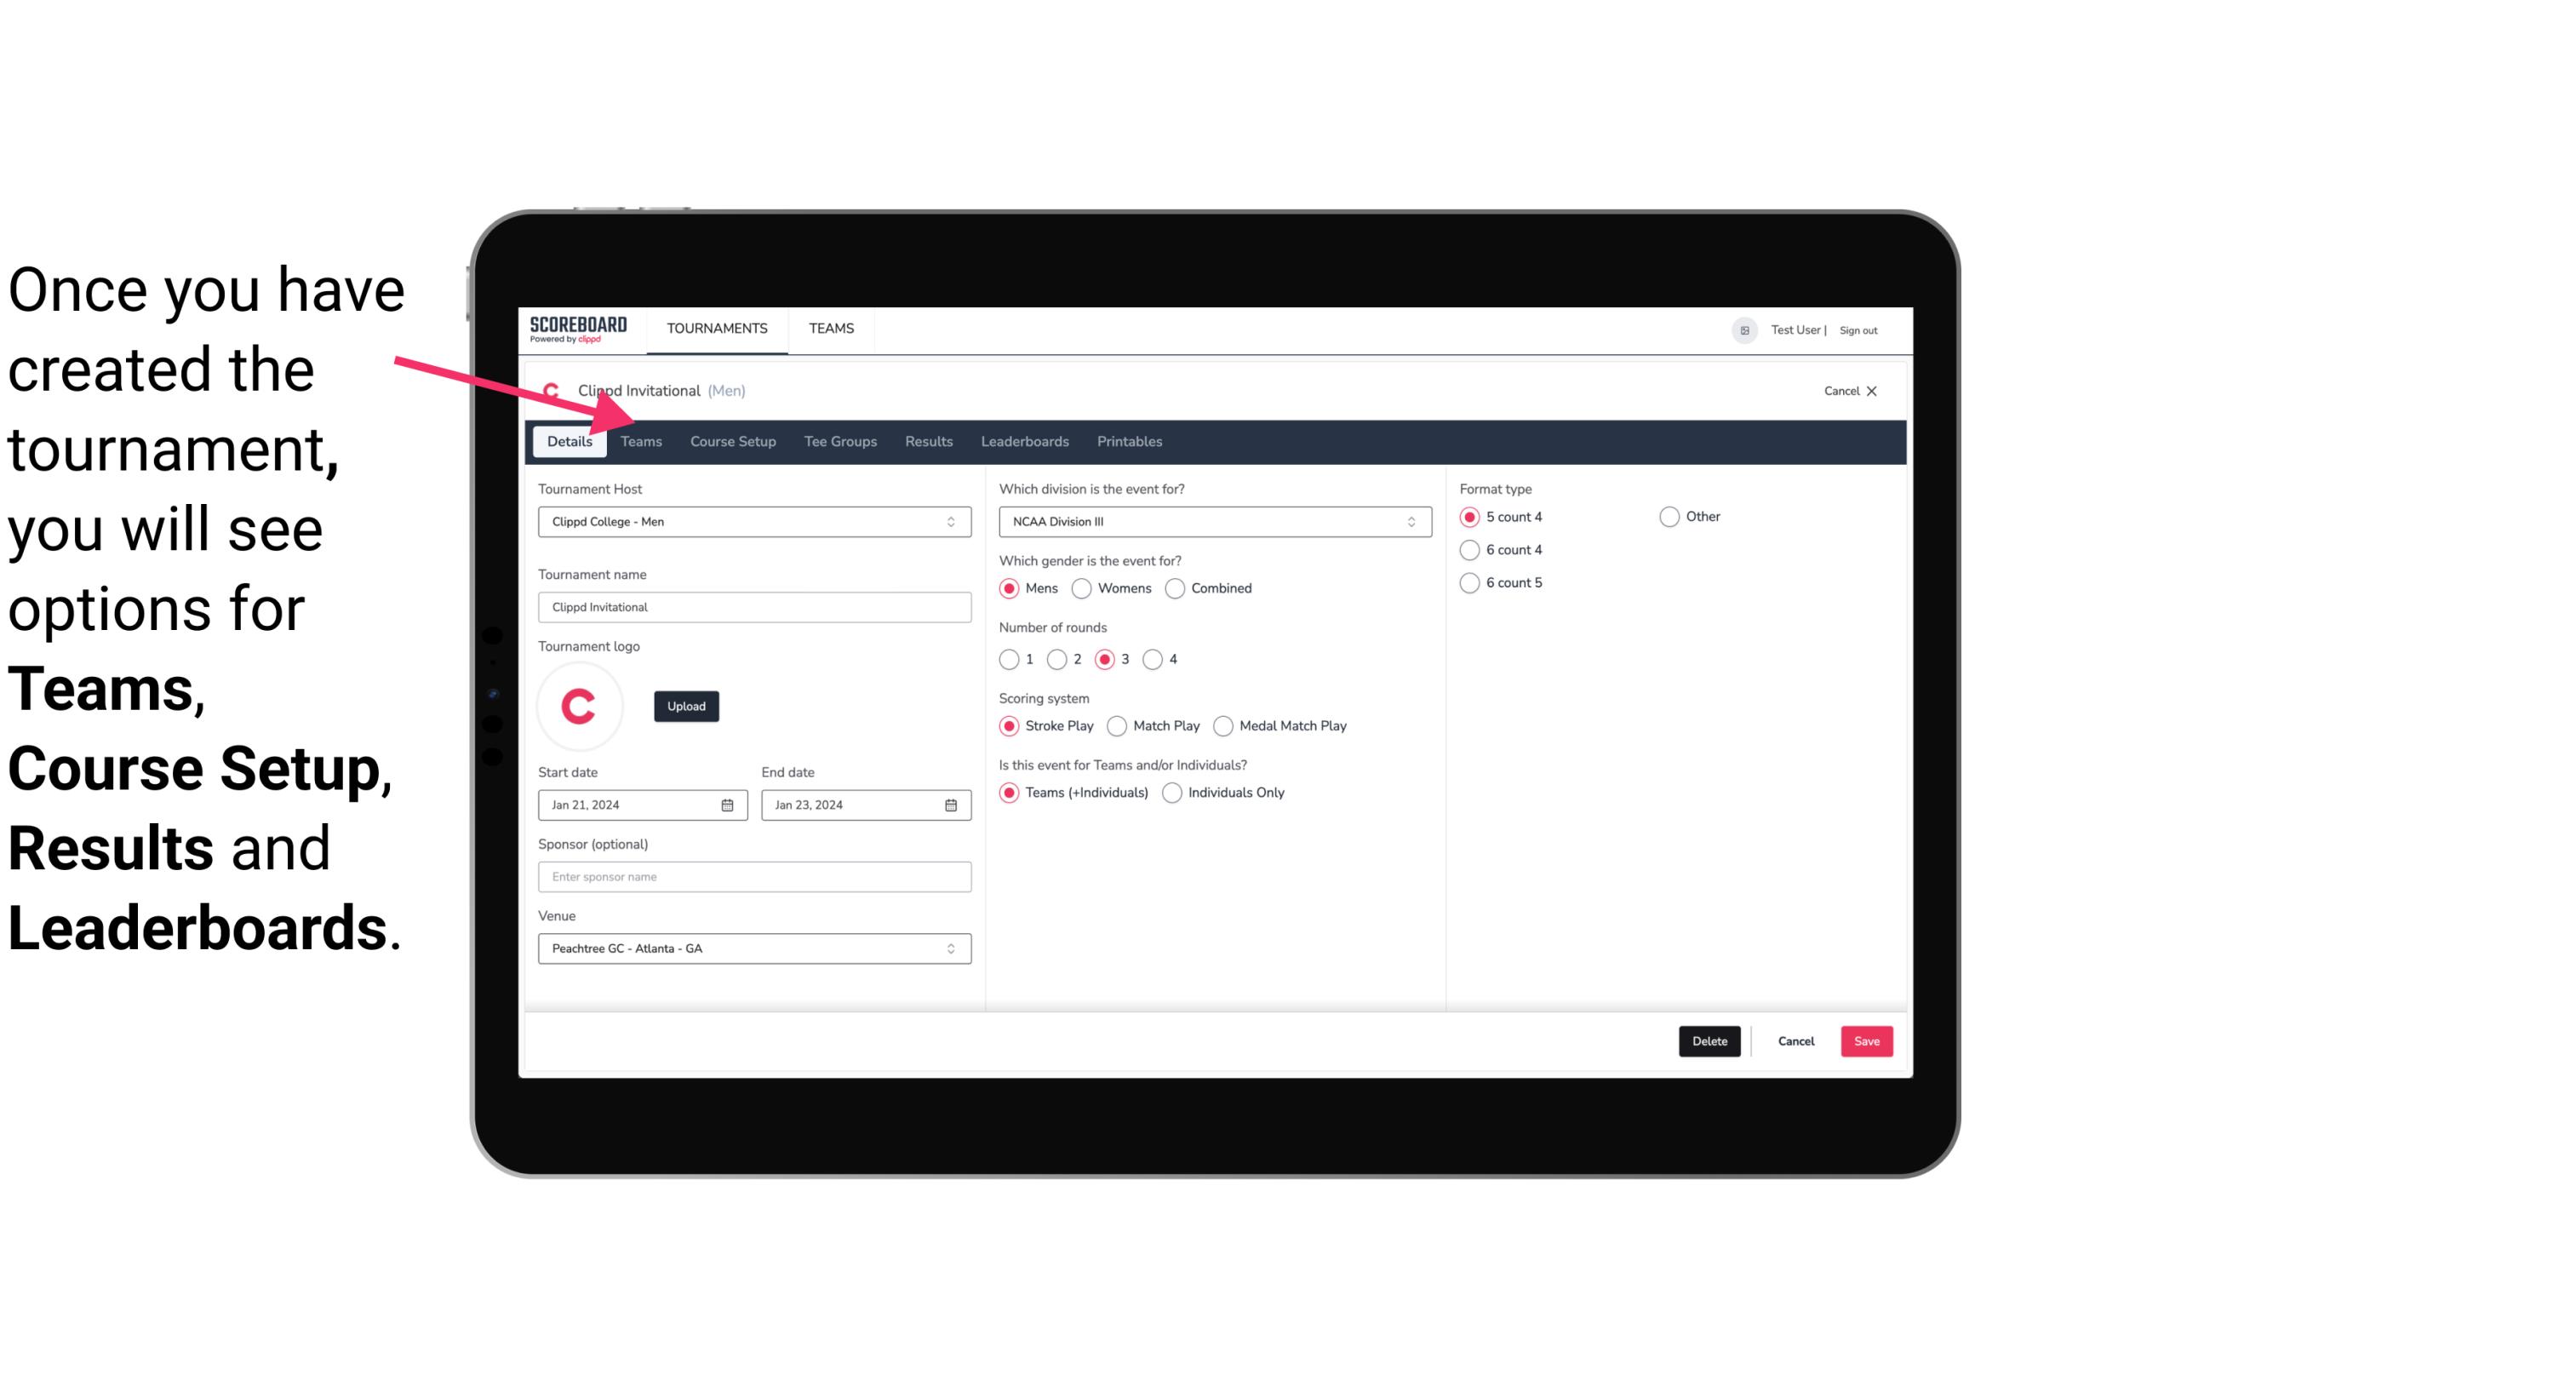Viewport: 2576px width, 1386px height.
Task: Click the tournament host logo icon
Action: coord(580,705)
